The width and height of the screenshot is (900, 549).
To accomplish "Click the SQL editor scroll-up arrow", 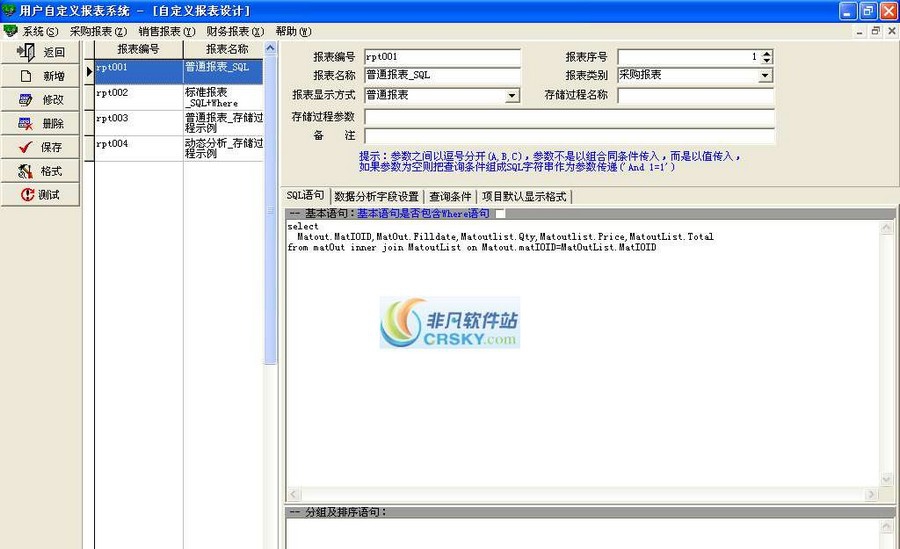I will (886, 228).
